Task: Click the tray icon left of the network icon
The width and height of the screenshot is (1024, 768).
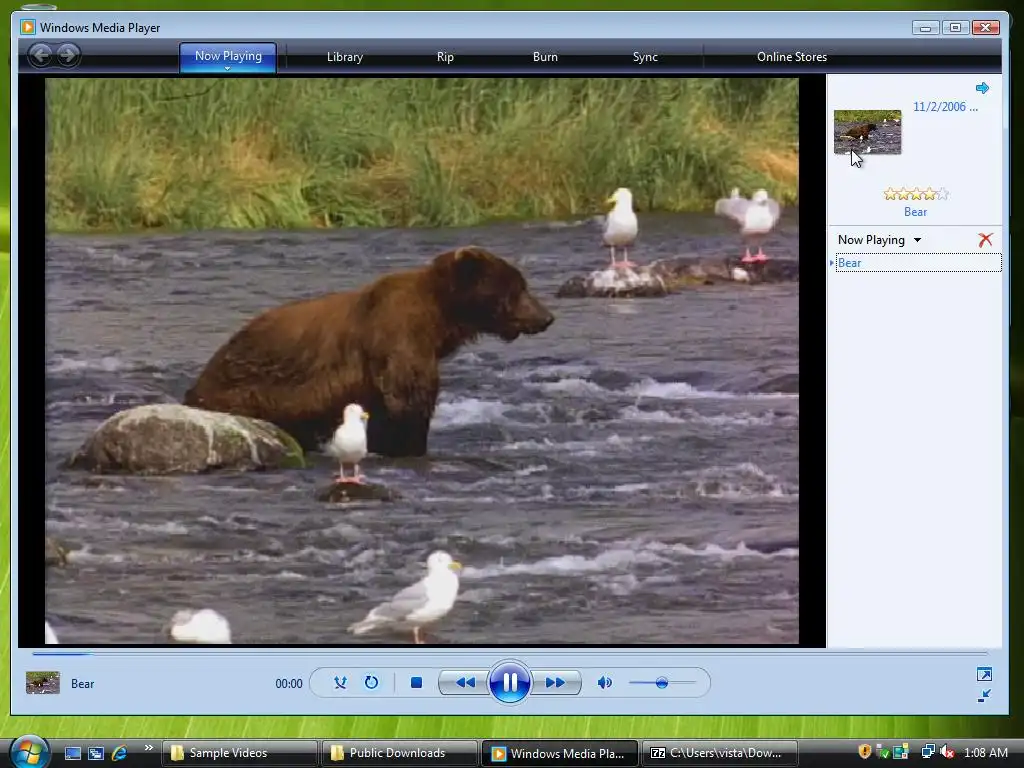Action: click(x=901, y=752)
